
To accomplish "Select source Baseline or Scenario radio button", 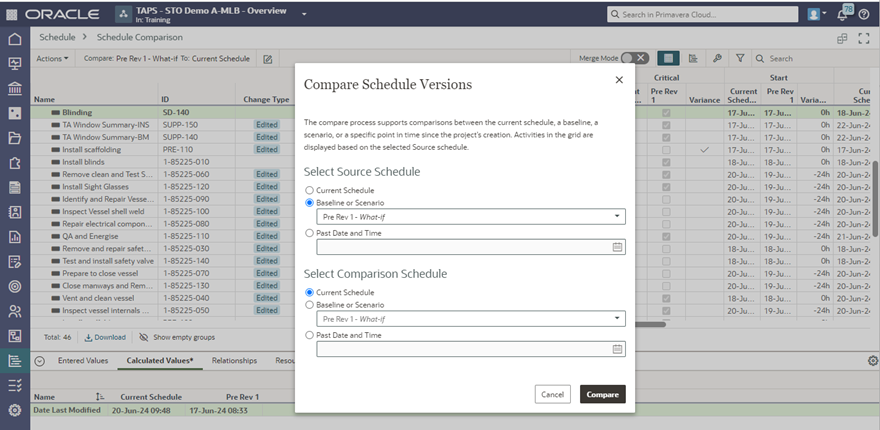I will click(309, 203).
